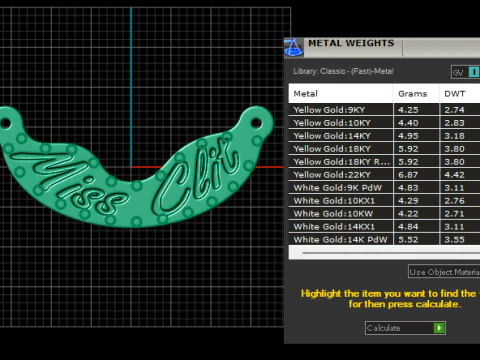Select the White Gold:14K PdW row
The width and height of the screenshot is (480, 360).
point(384,239)
